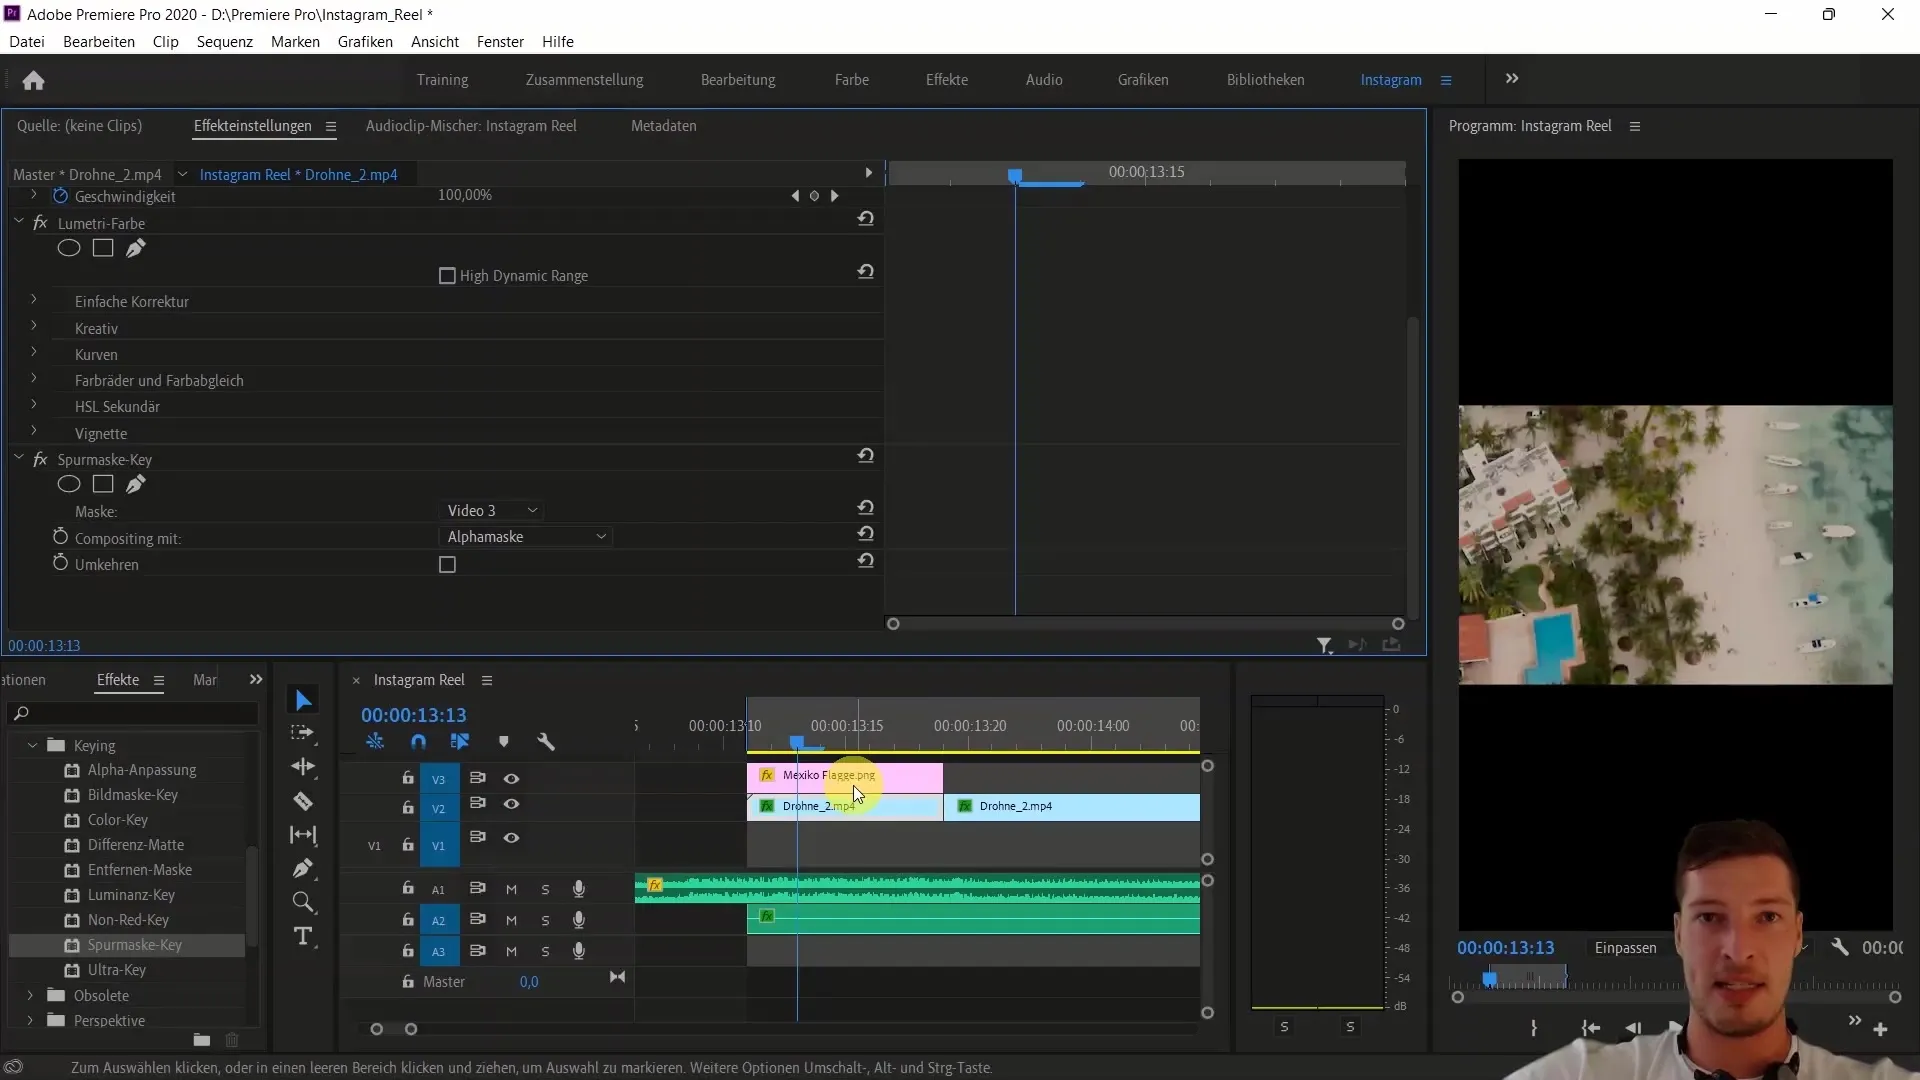Screen dimensions: 1920x1080
Task: Switch to the Farbe workspace
Action: [852, 80]
